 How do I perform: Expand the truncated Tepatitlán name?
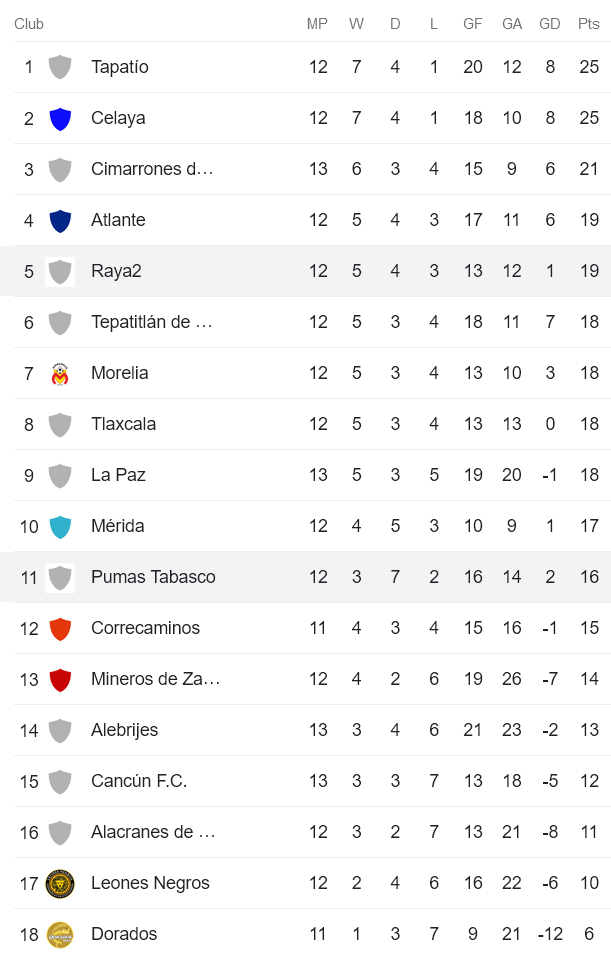(150, 322)
